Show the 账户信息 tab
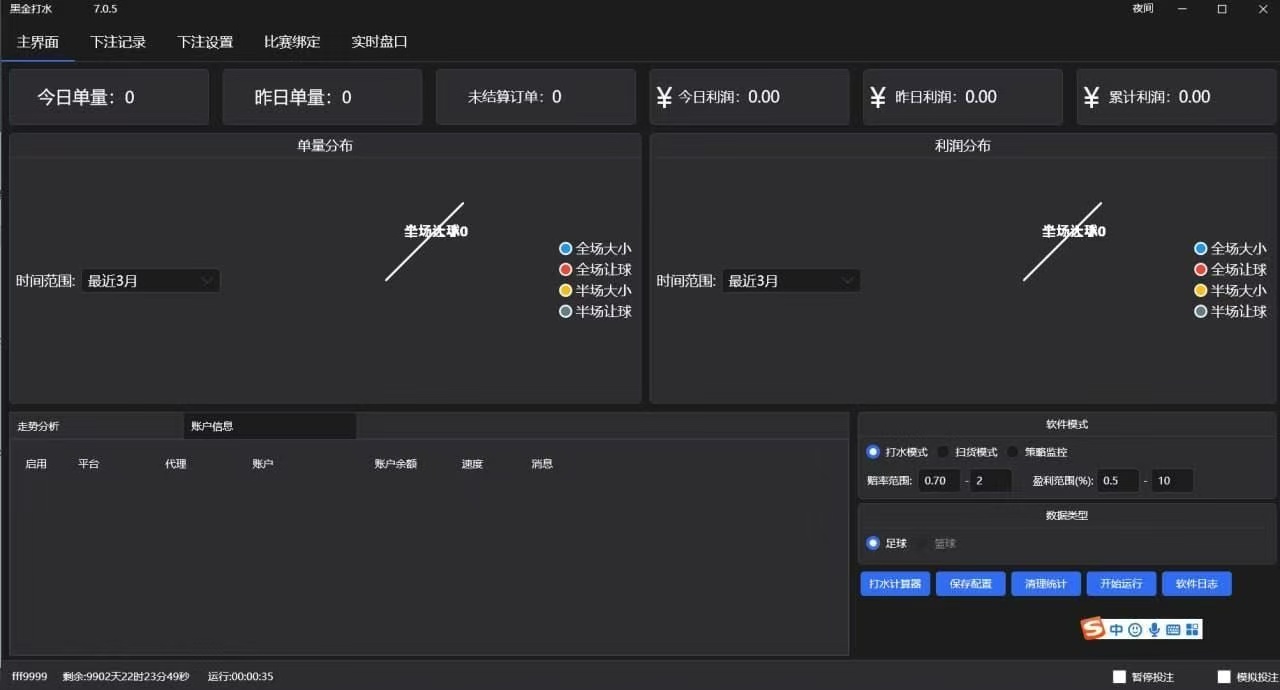Screen dimensions: 1280x690 coord(270,426)
